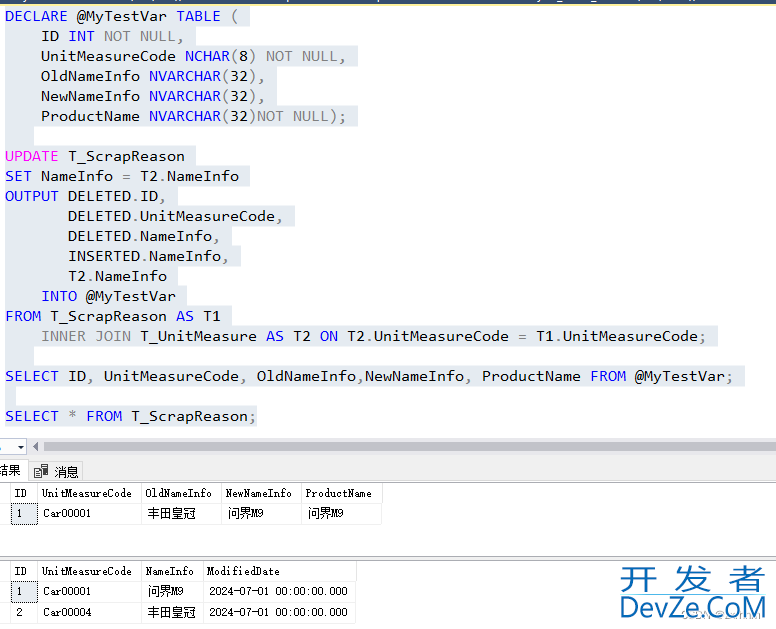Select UnitMeasureCode header in second result grid
Image resolution: width=776 pixels, height=629 pixels.
tap(87, 571)
